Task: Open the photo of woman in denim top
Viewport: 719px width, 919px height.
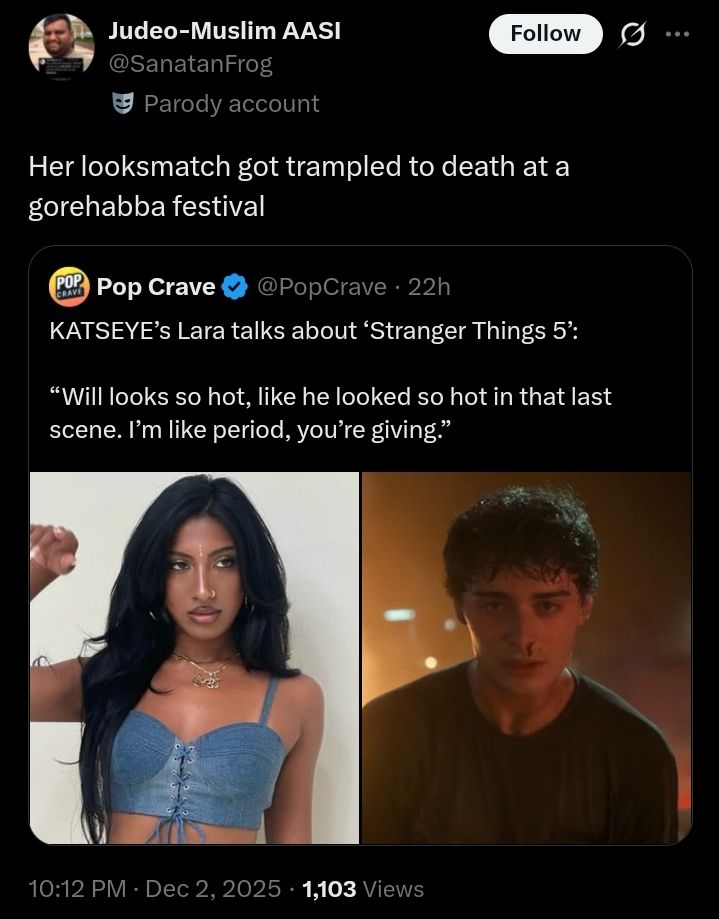Action: pos(194,657)
